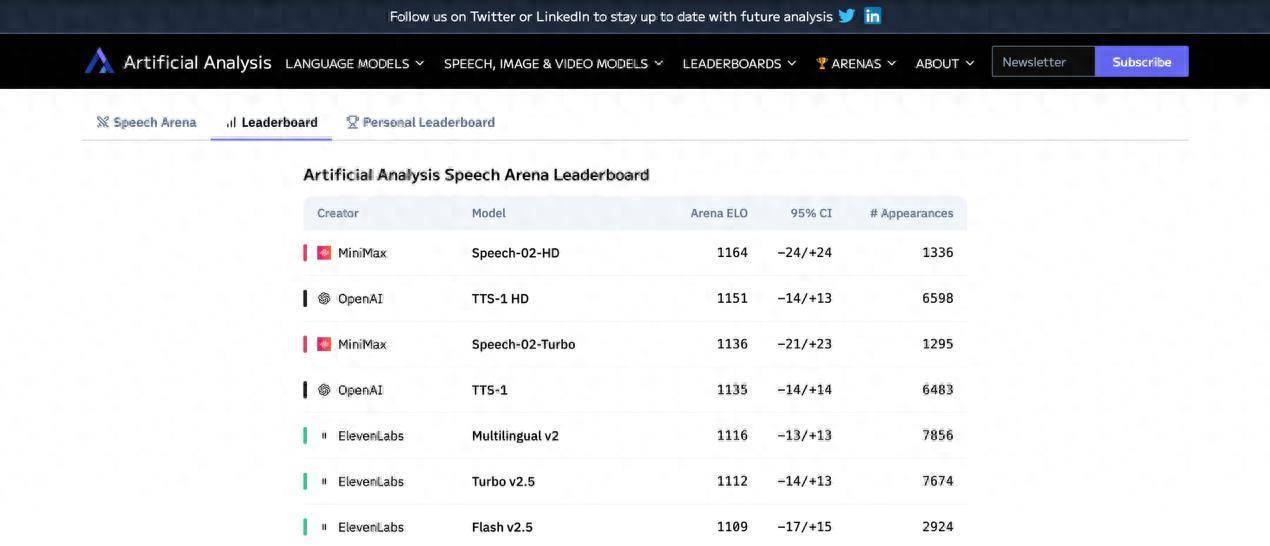Click the # Appearances column header
The image size is (1270, 546).
(x=911, y=213)
